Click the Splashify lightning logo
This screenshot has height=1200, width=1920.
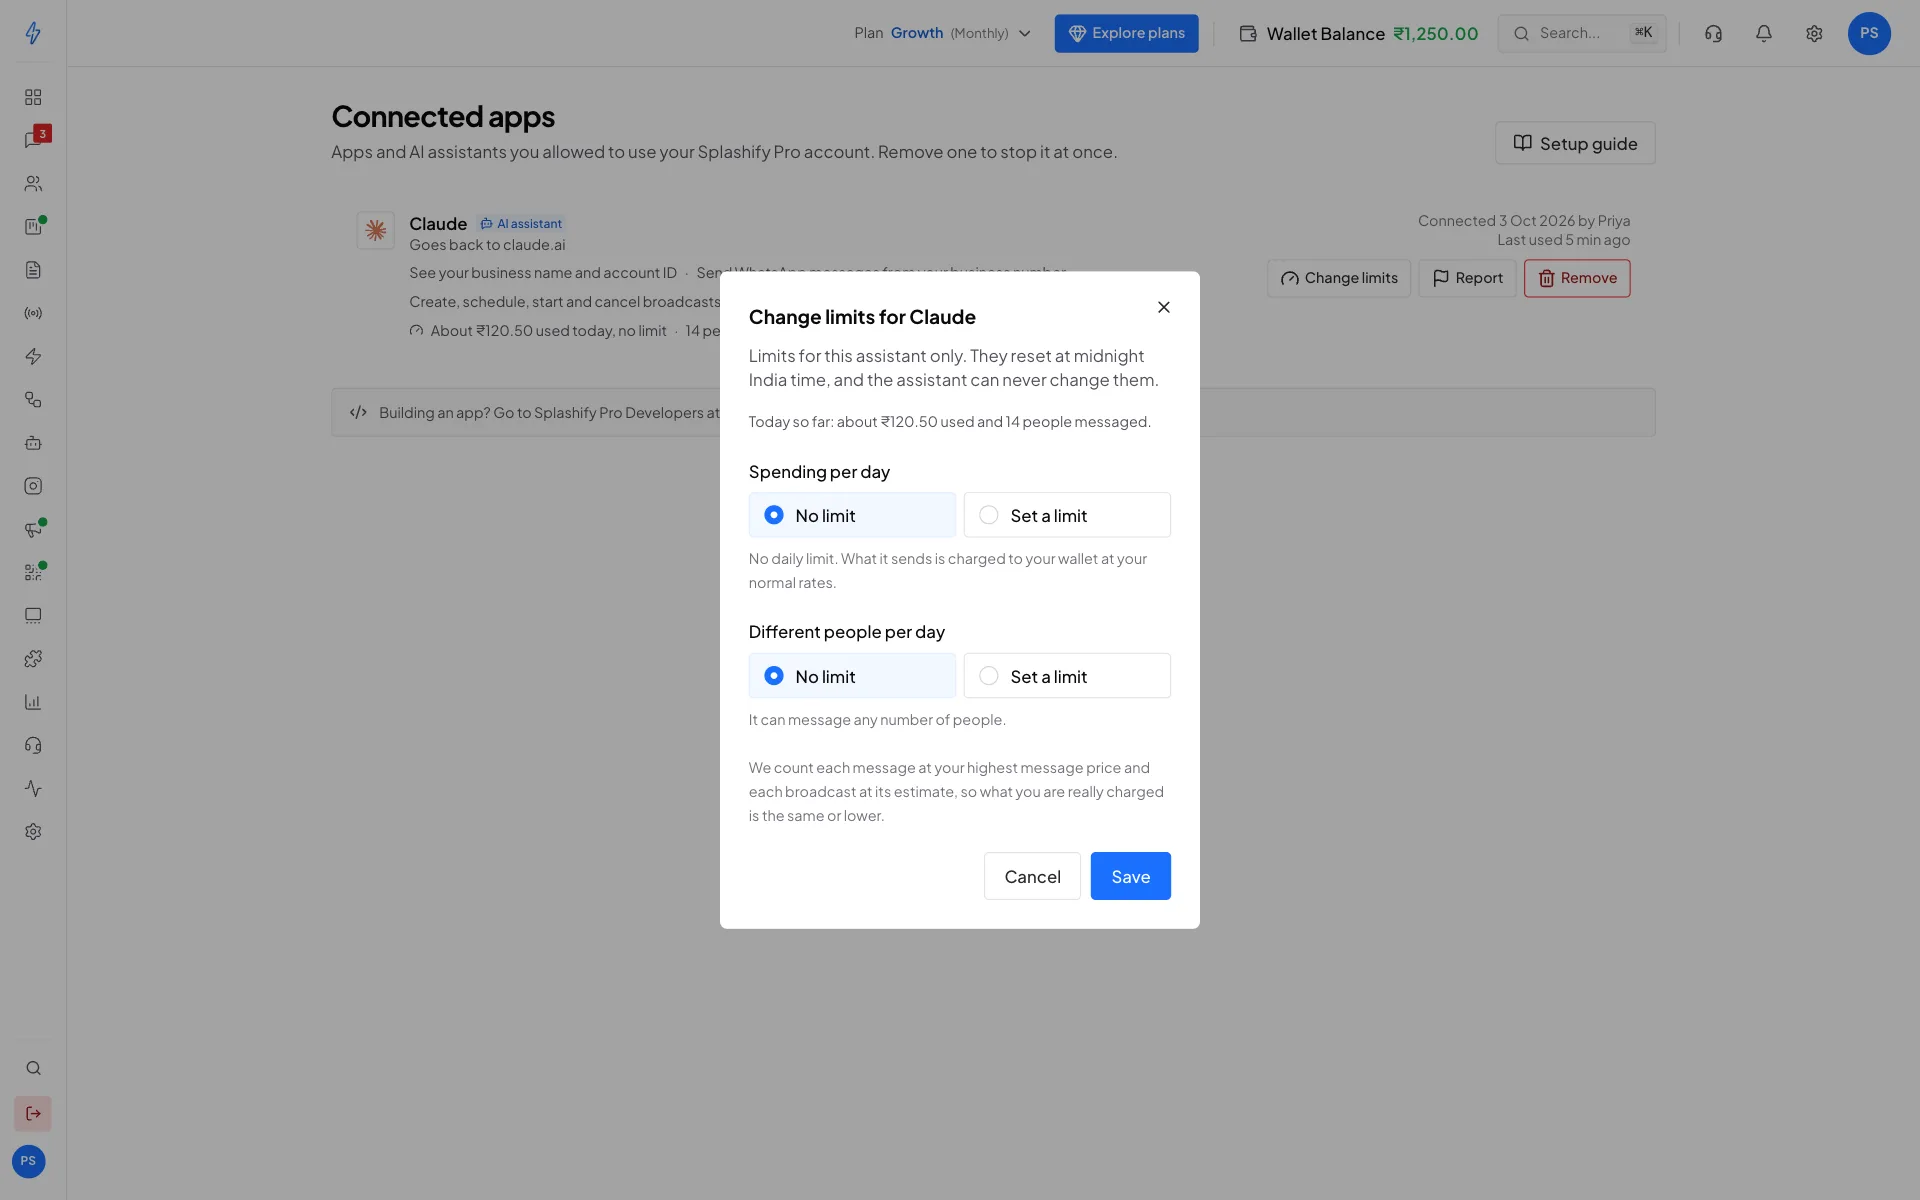tap(33, 33)
